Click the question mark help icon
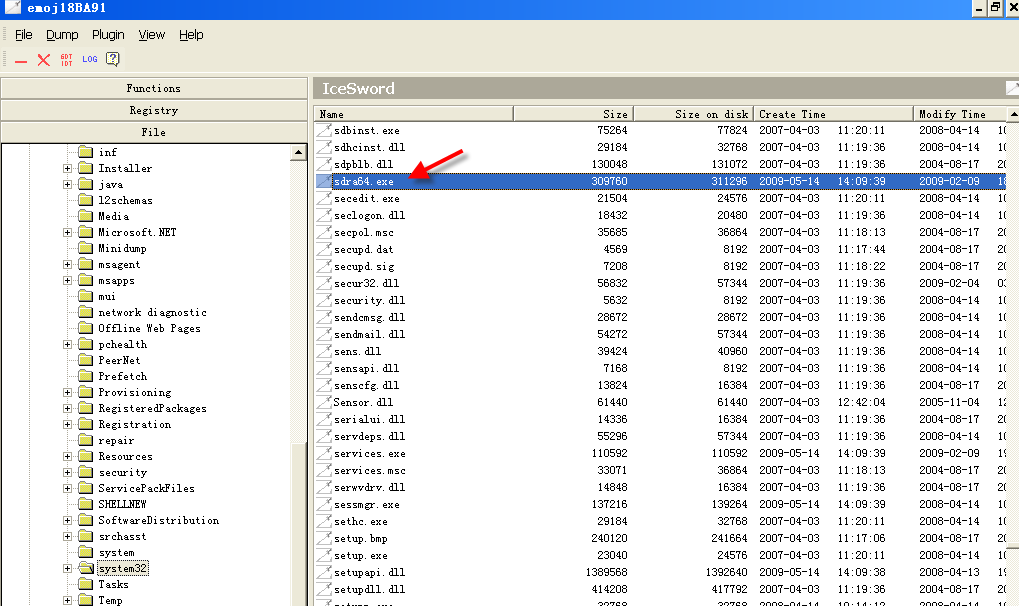1019x606 pixels. pyautogui.click(x=113, y=60)
